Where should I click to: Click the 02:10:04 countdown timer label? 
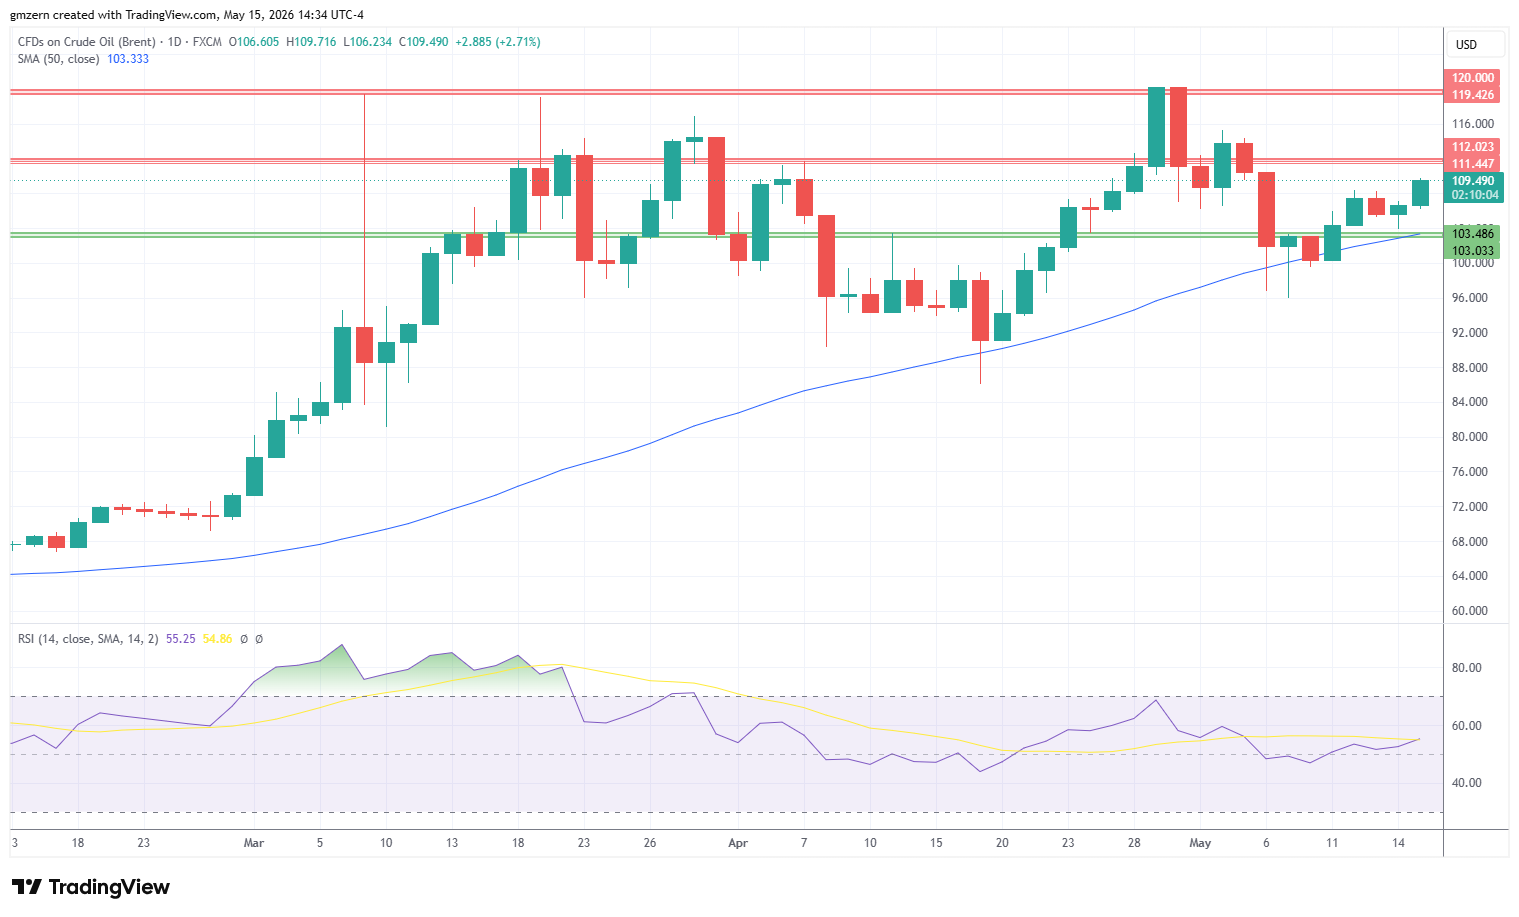(1474, 195)
